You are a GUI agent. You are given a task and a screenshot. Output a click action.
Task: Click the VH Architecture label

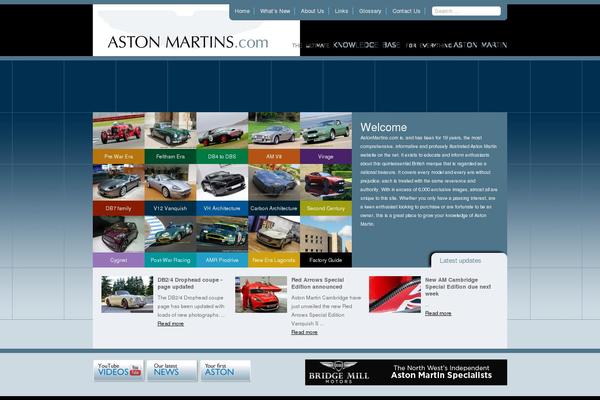tap(222, 208)
